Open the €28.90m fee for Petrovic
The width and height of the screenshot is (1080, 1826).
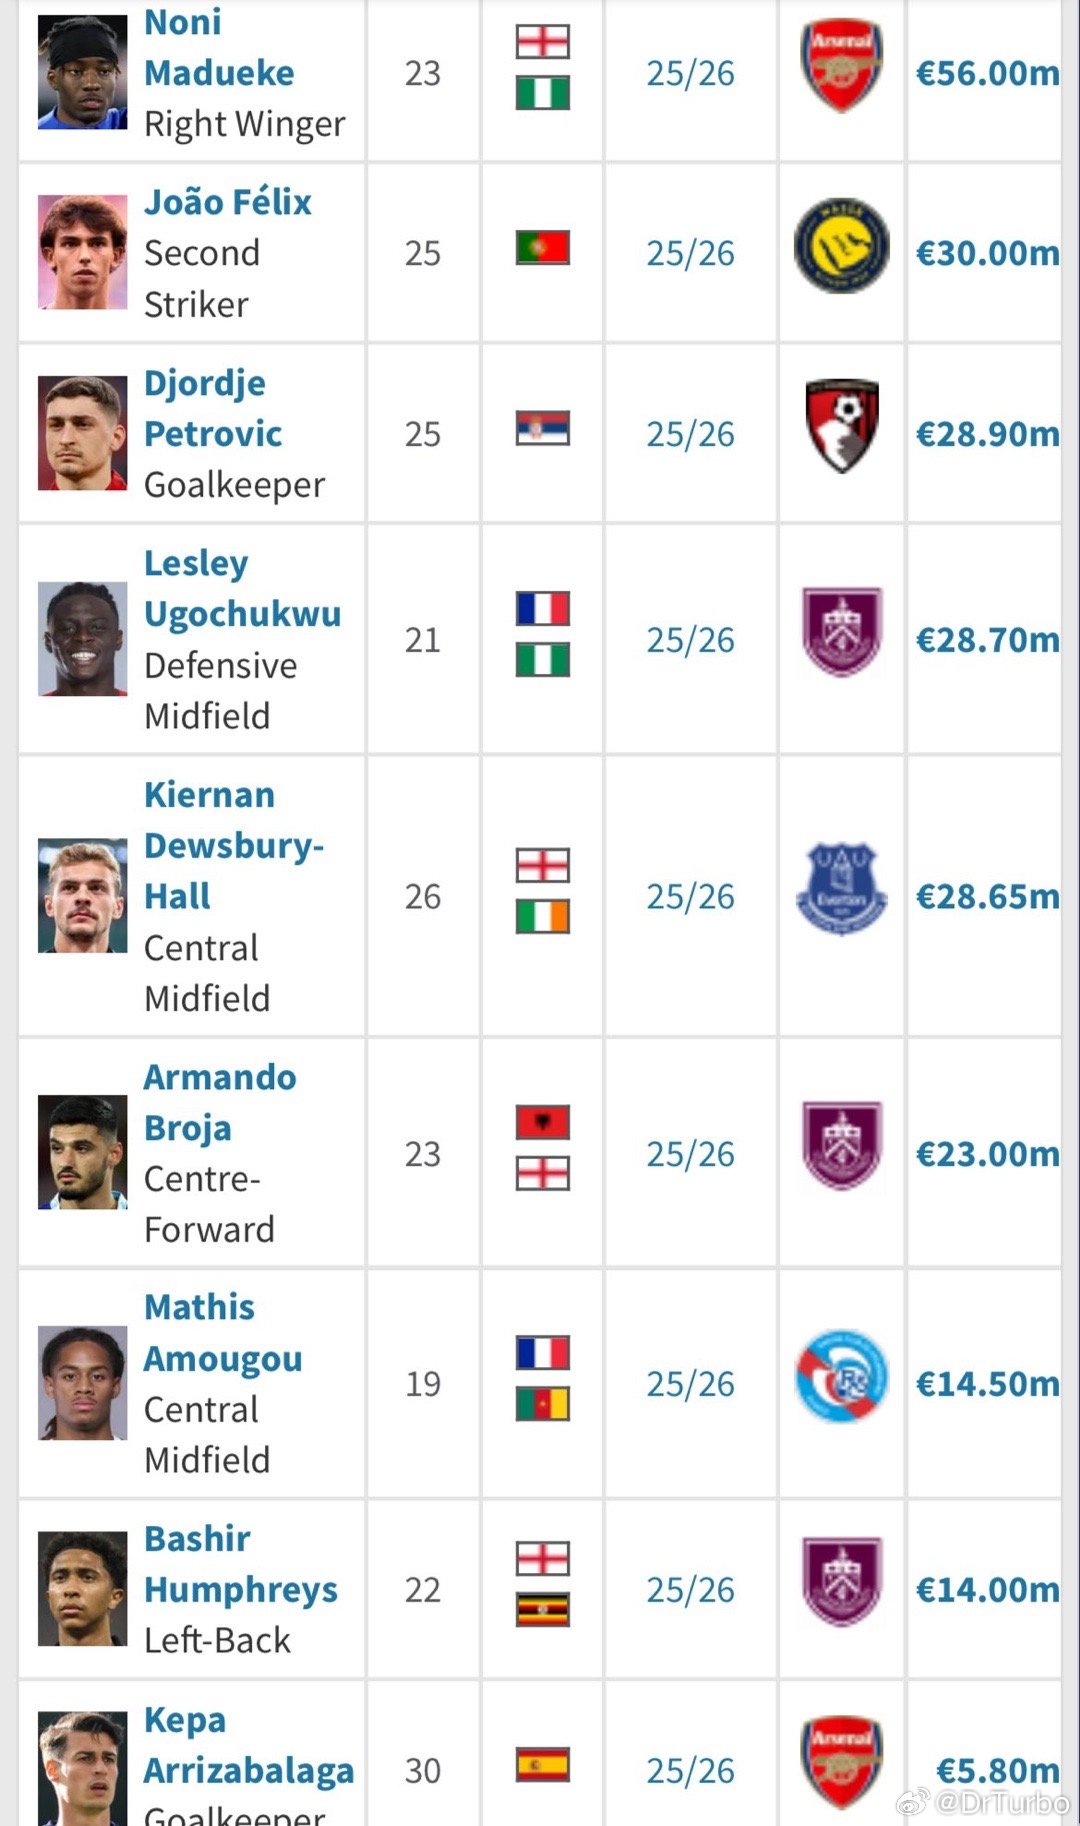tap(987, 434)
